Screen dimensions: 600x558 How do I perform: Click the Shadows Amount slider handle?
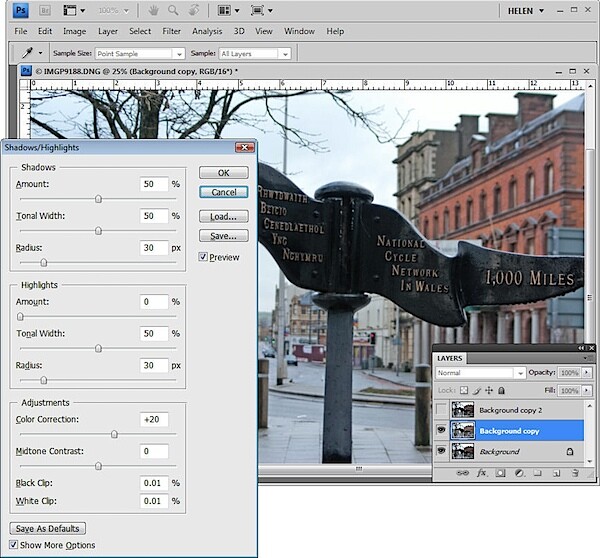[x=98, y=199]
